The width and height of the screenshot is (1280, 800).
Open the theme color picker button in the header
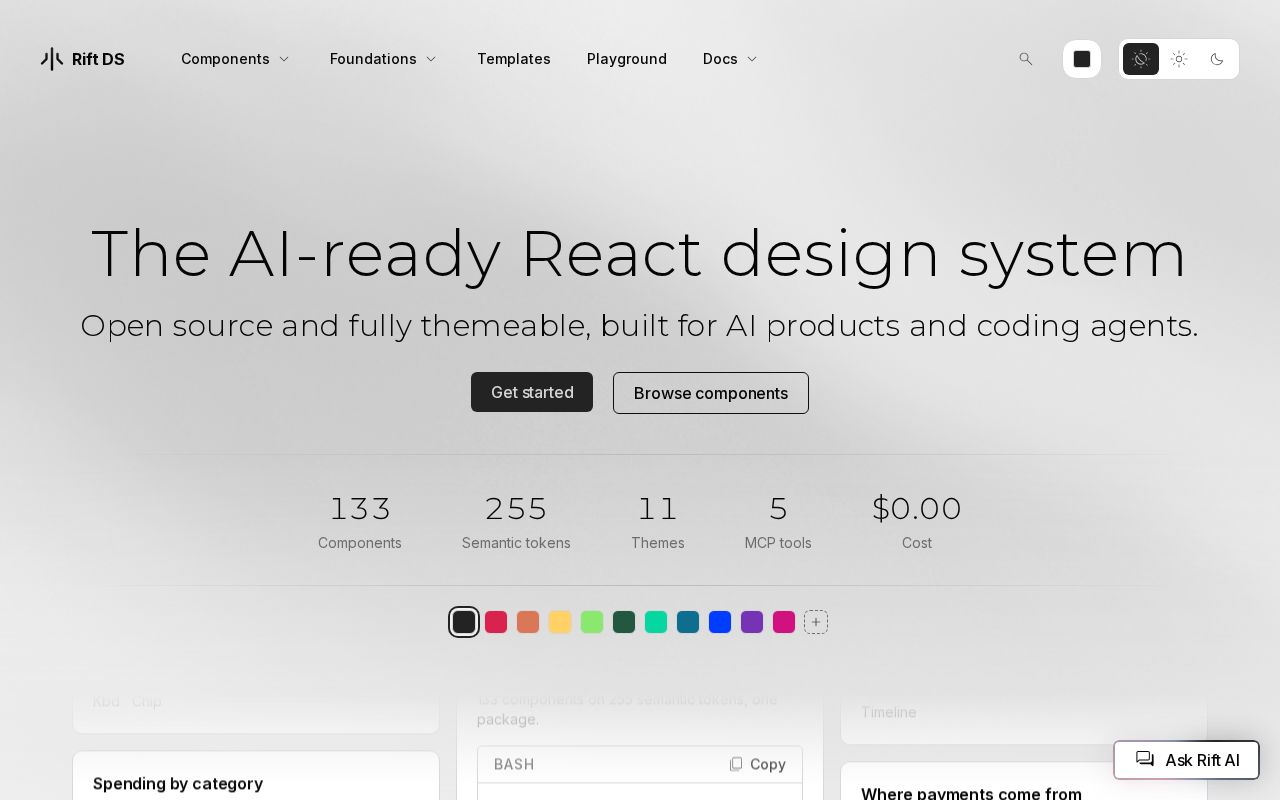(x=1082, y=59)
